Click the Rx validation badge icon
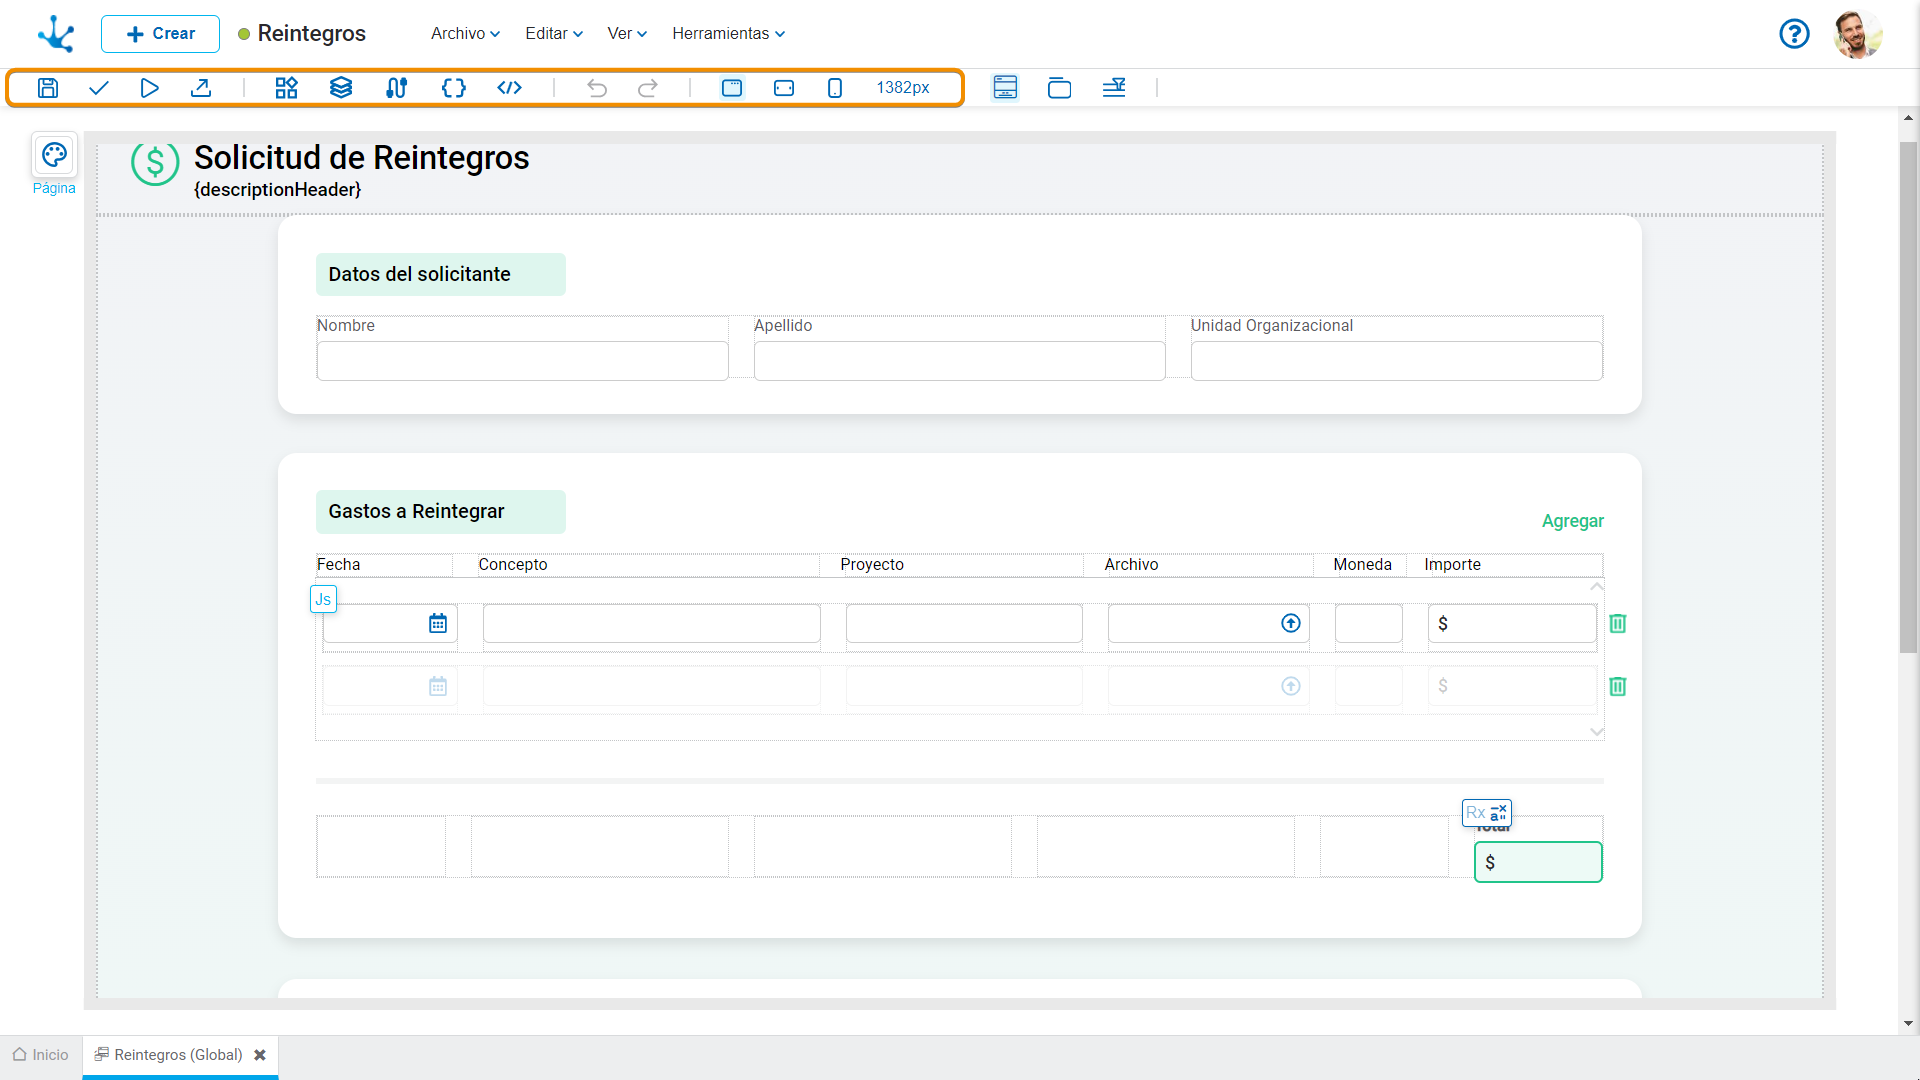This screenshot has width=1920, height=1080. click(1486, 813)
